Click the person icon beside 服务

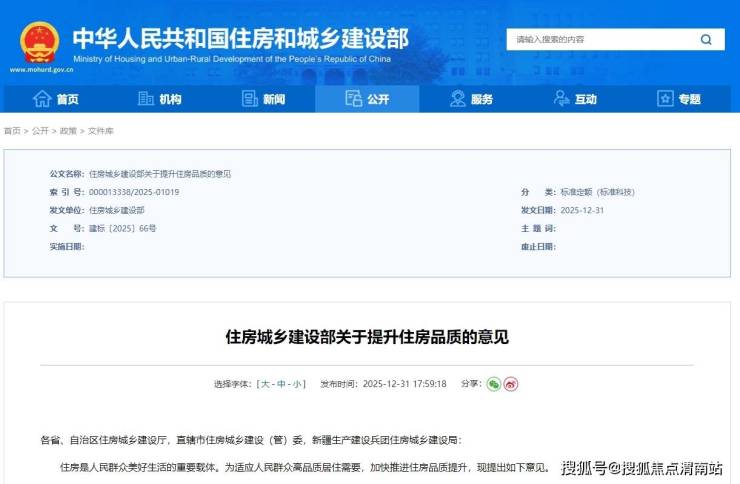457,99
